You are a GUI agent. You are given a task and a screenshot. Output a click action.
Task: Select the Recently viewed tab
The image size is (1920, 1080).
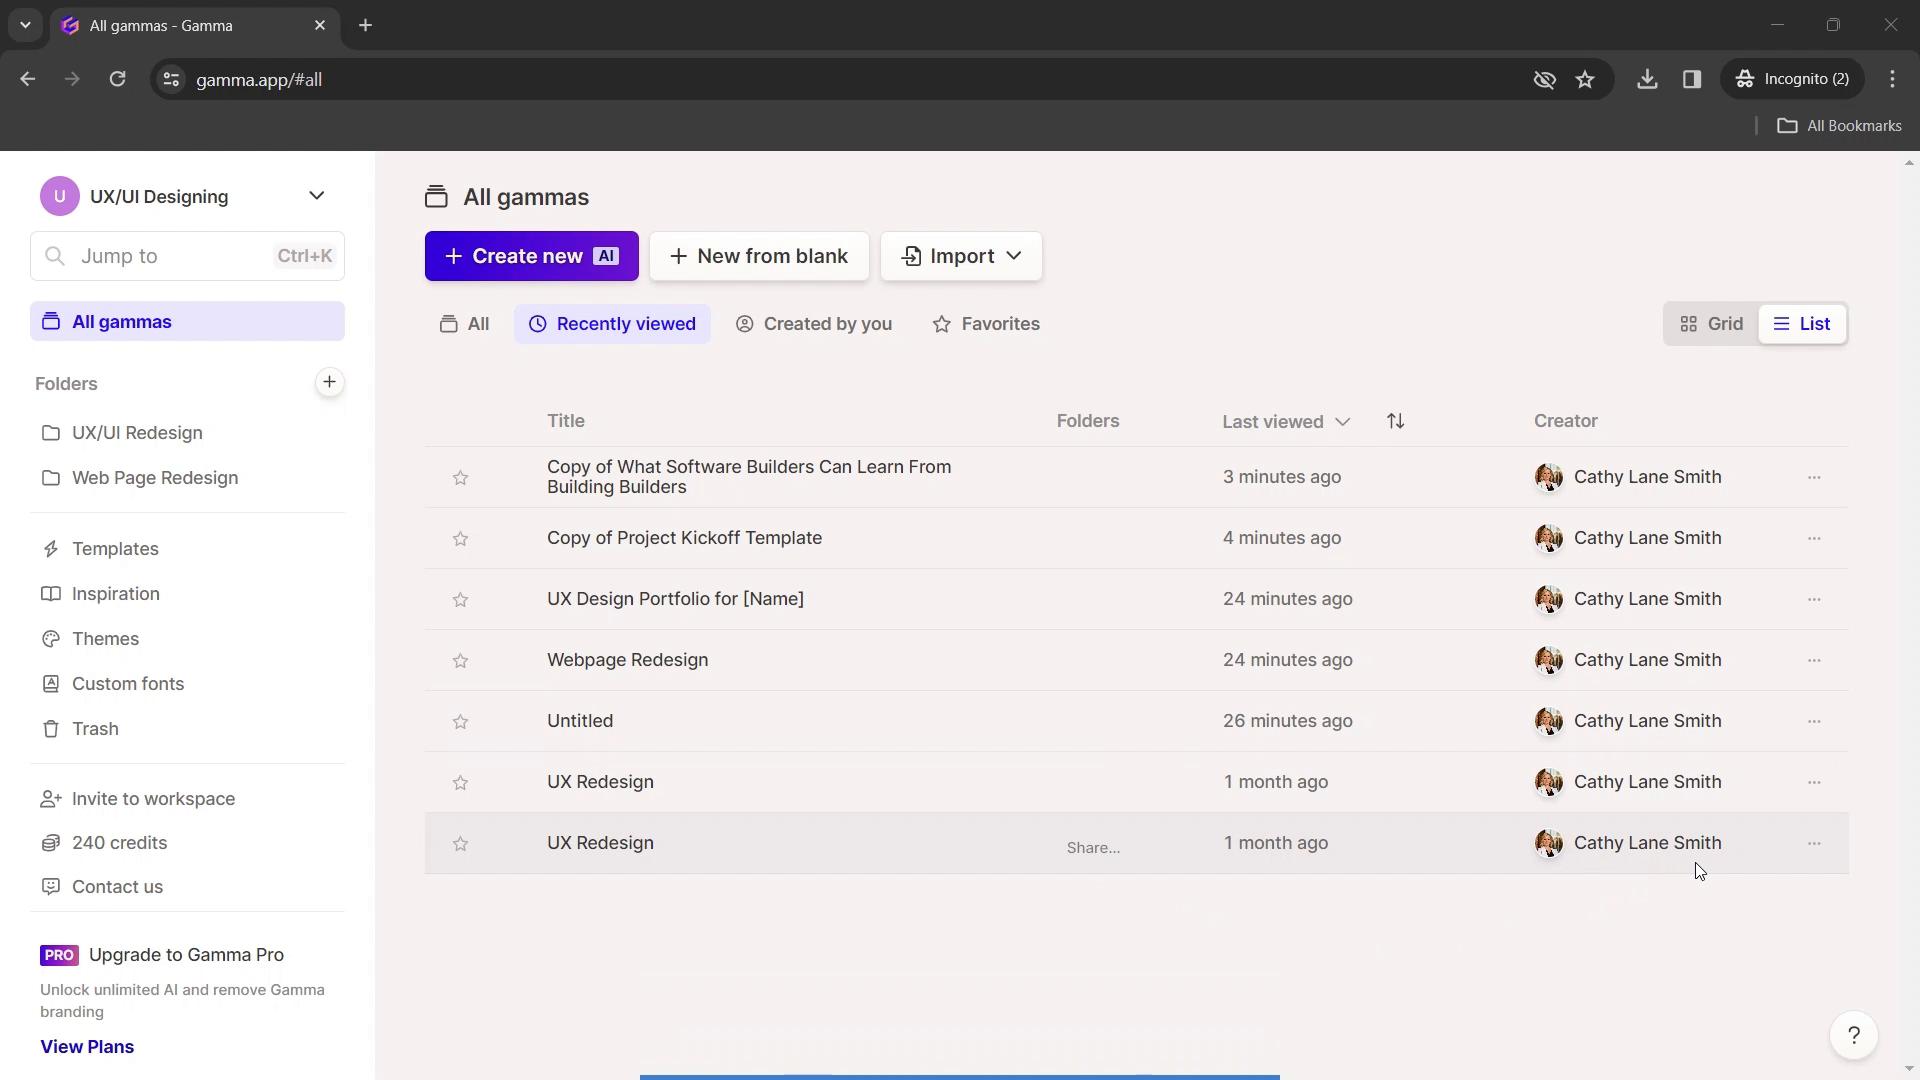click(612, 323)
